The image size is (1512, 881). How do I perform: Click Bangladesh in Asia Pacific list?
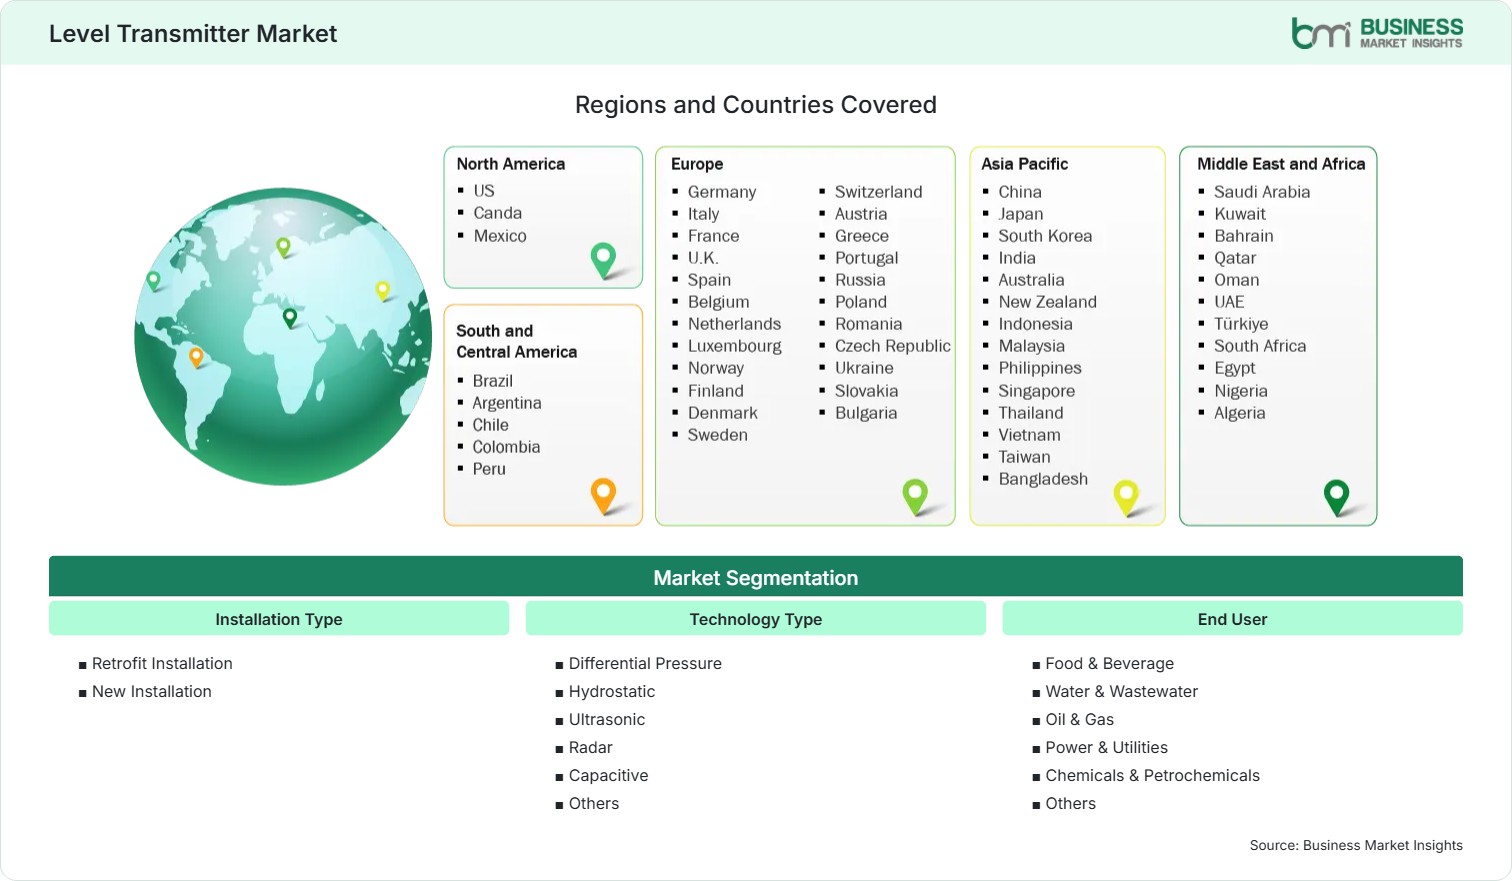tap(1043, 479)
